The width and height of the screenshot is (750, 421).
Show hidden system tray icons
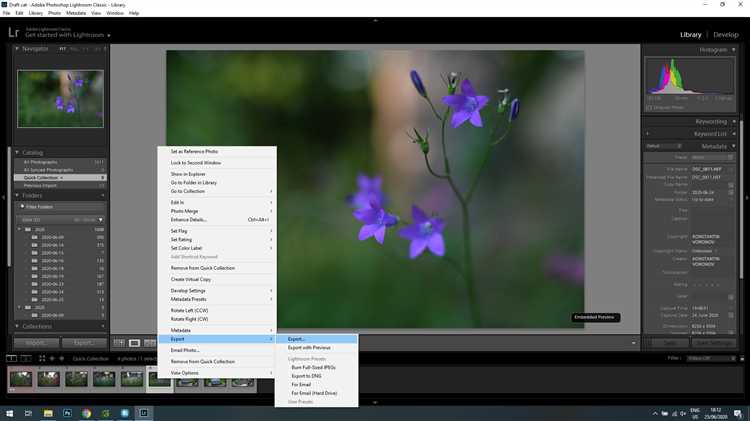point(655,414)
